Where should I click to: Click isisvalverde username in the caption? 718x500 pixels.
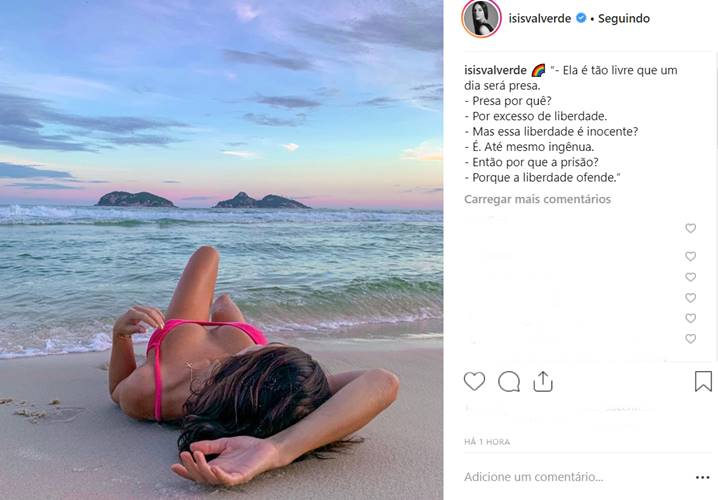495,71
